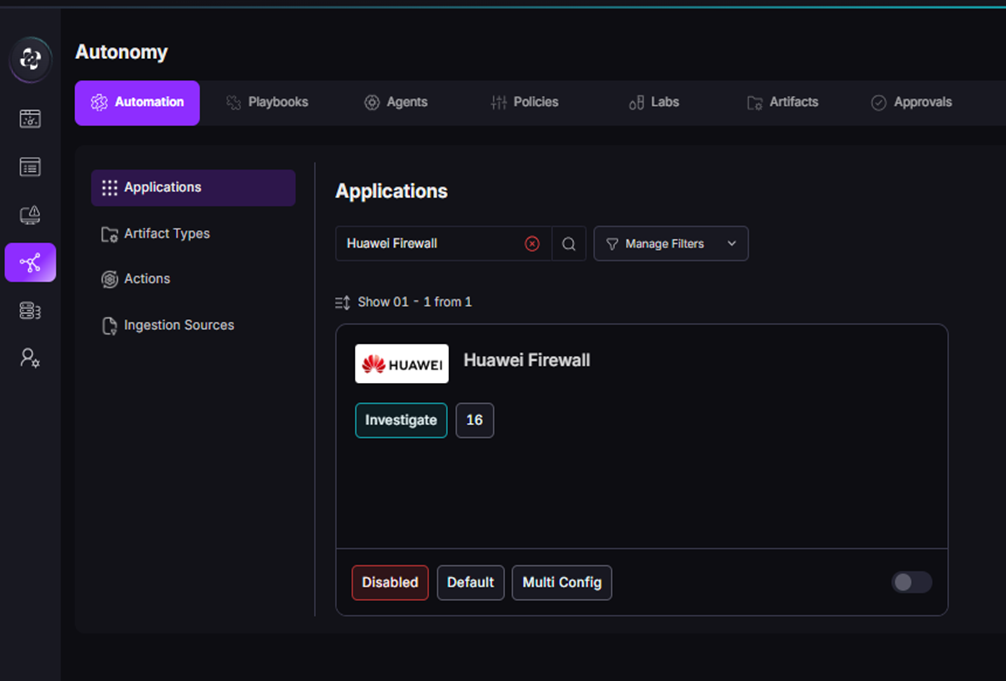This screenshot has height=681, width=1006.
Task: Open the server database icon in sidebar
Action: [30, 311]
